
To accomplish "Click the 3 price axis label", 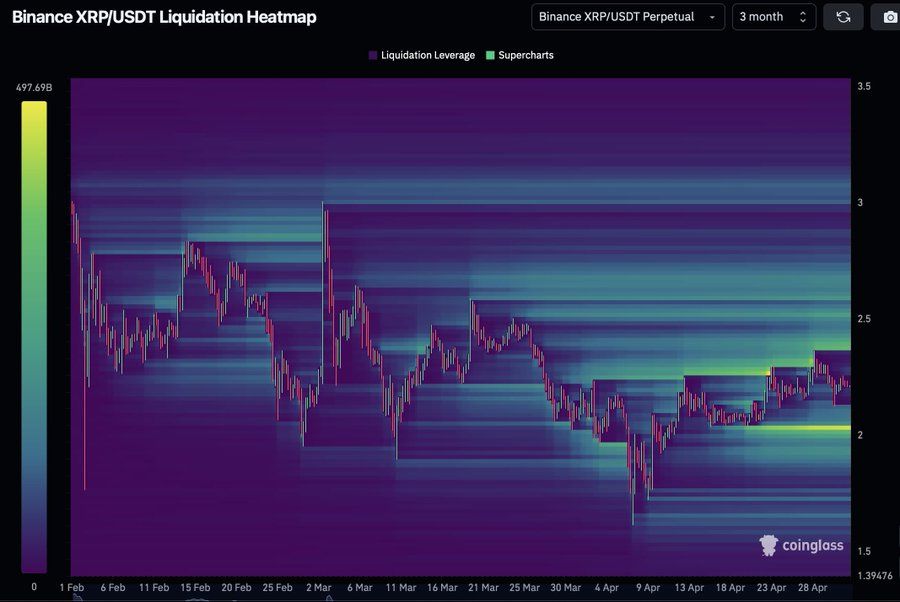I will (x=860, y=203).
